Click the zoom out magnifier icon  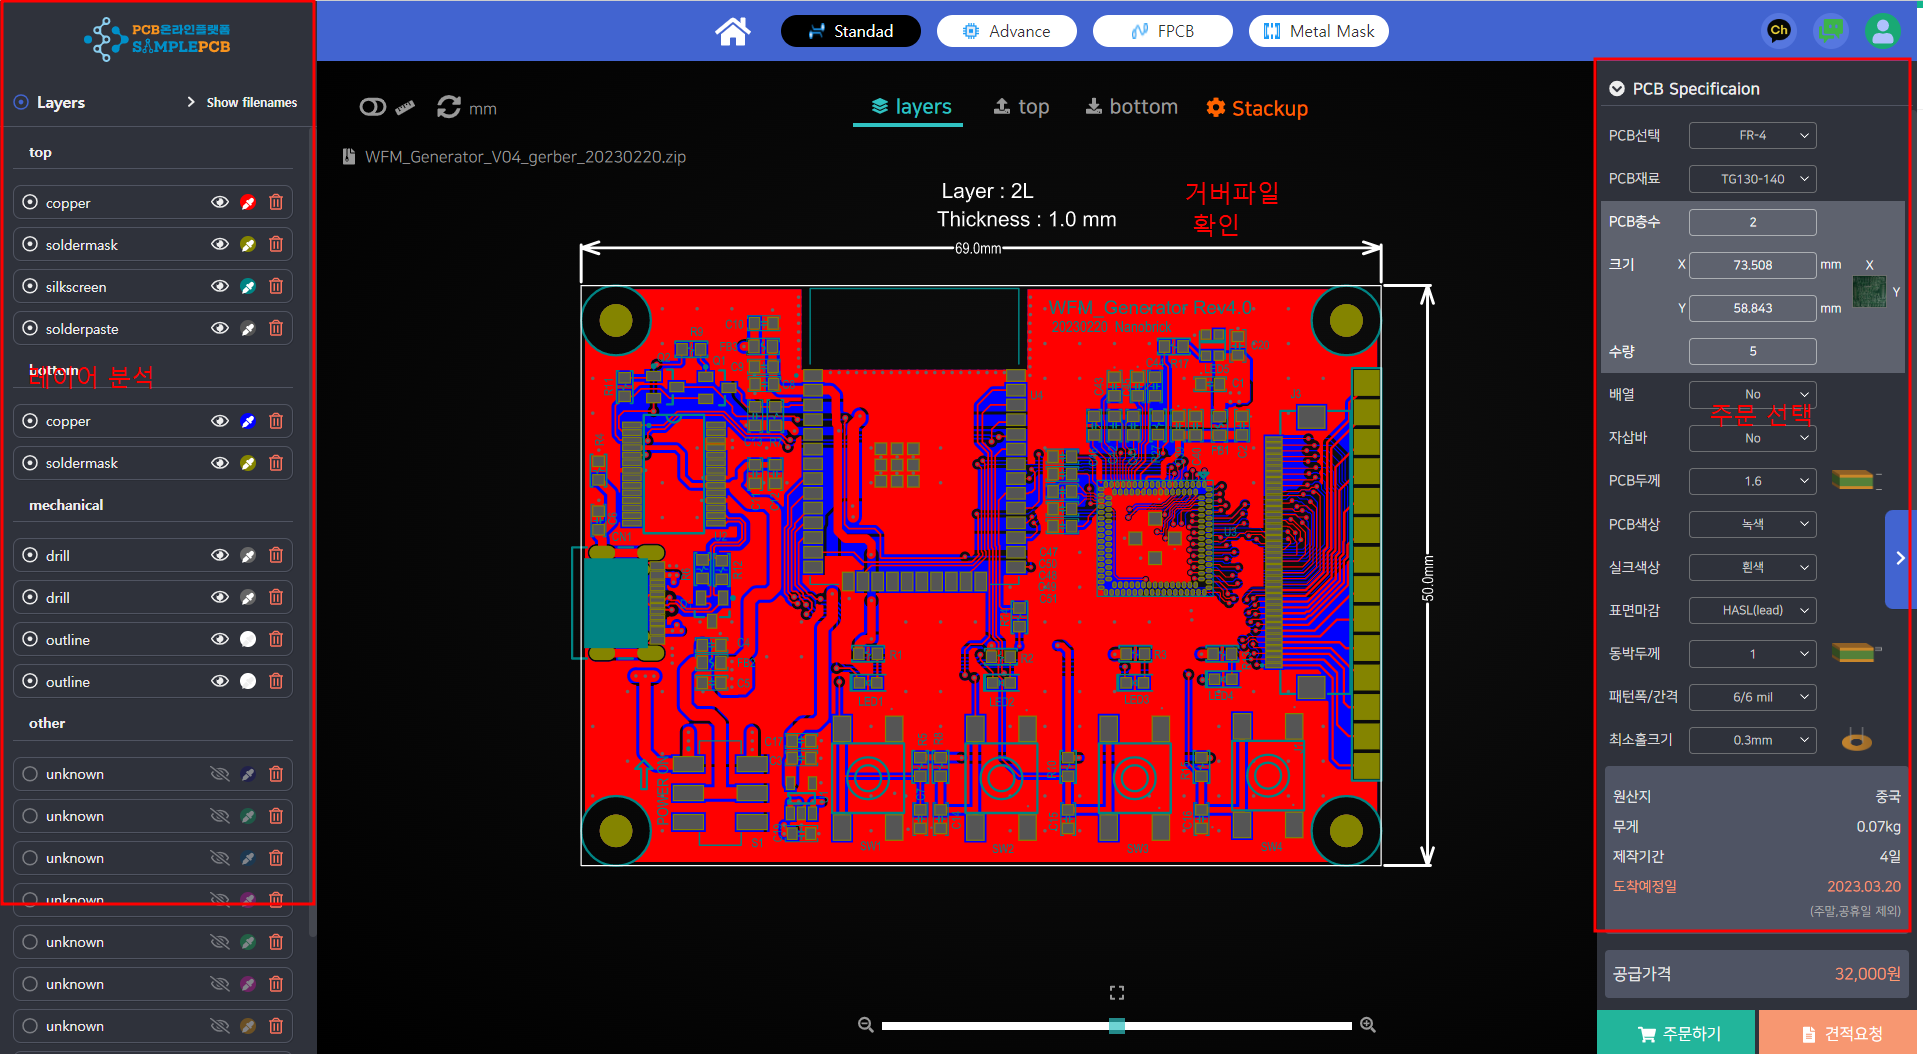[866, 1025]
